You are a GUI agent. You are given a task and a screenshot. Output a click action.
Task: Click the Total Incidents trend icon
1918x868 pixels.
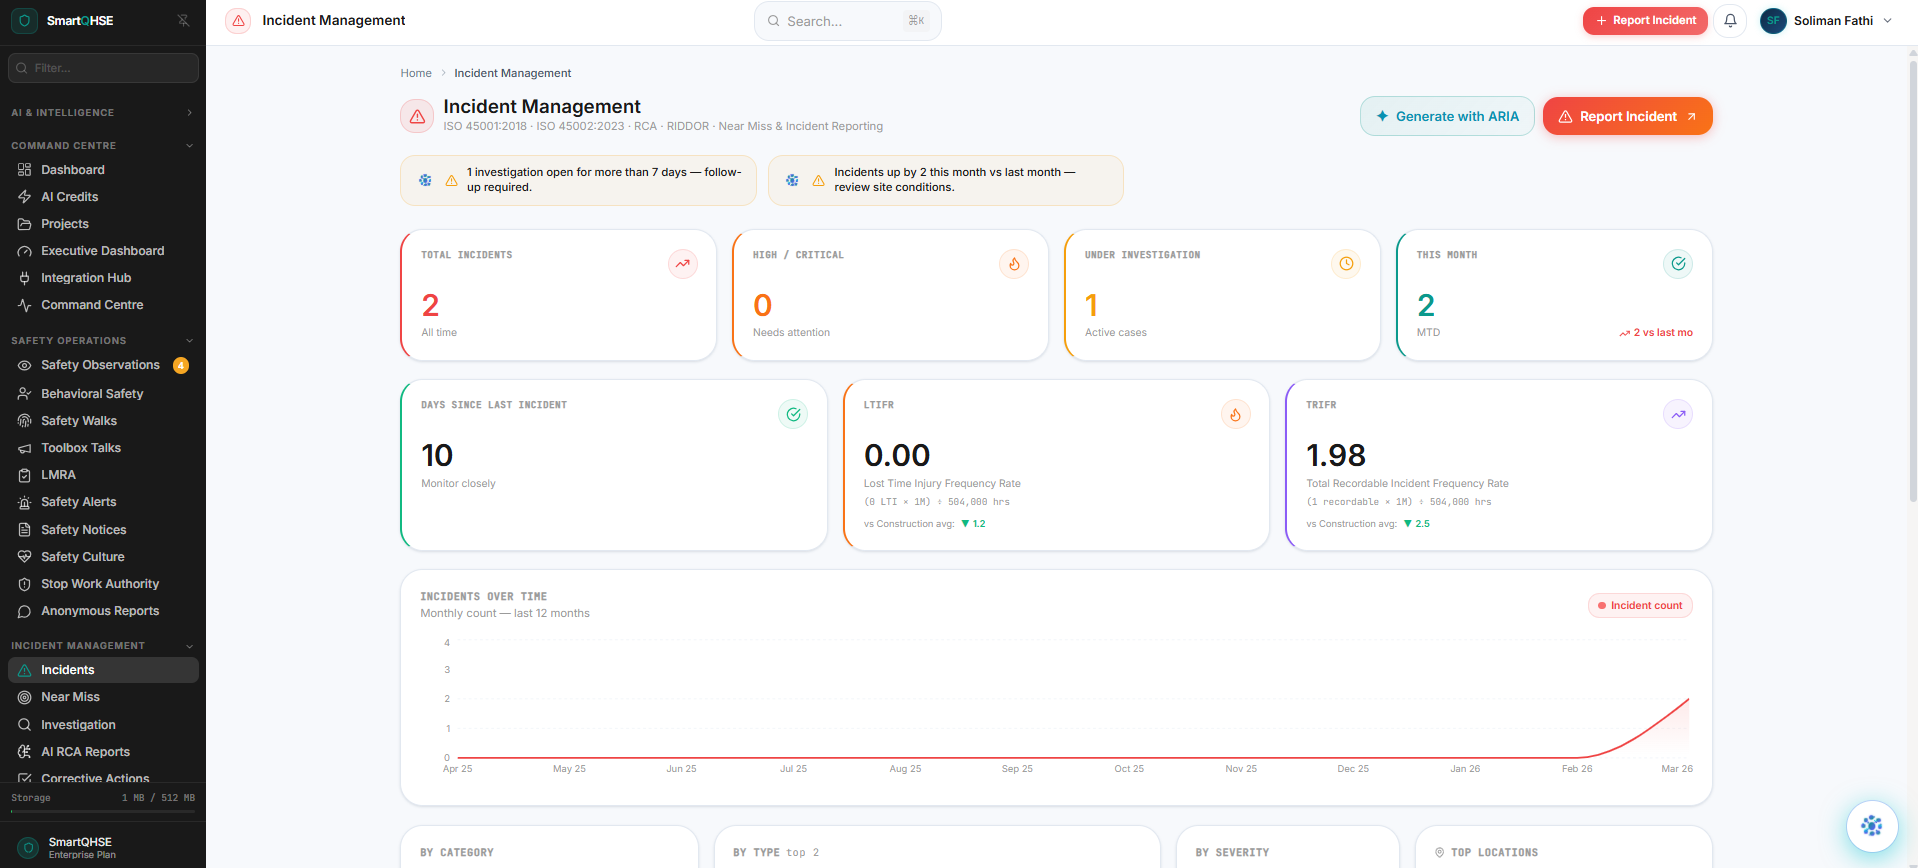point(682,264)
